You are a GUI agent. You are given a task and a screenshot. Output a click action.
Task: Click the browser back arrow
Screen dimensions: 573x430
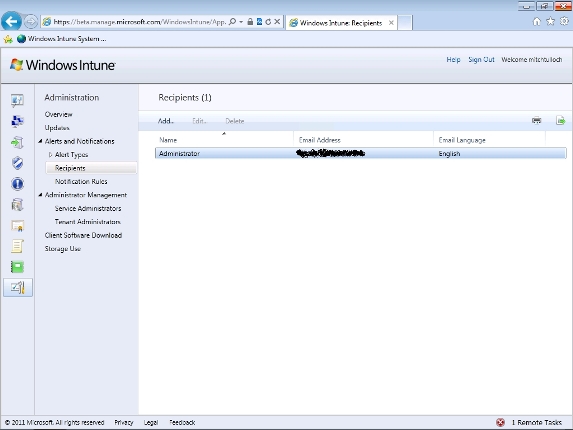(11, 22)
